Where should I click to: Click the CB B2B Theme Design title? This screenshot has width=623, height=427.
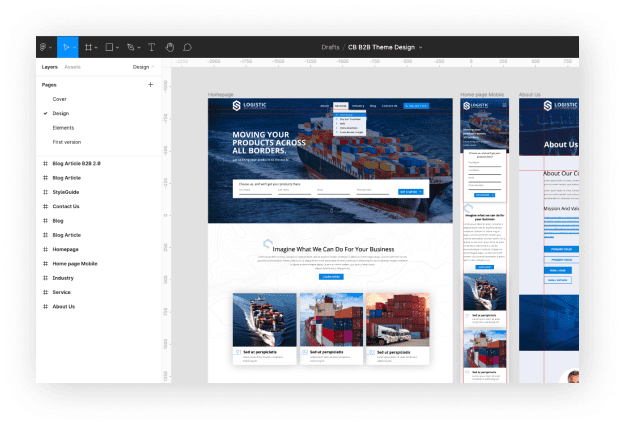click(381, 47)
